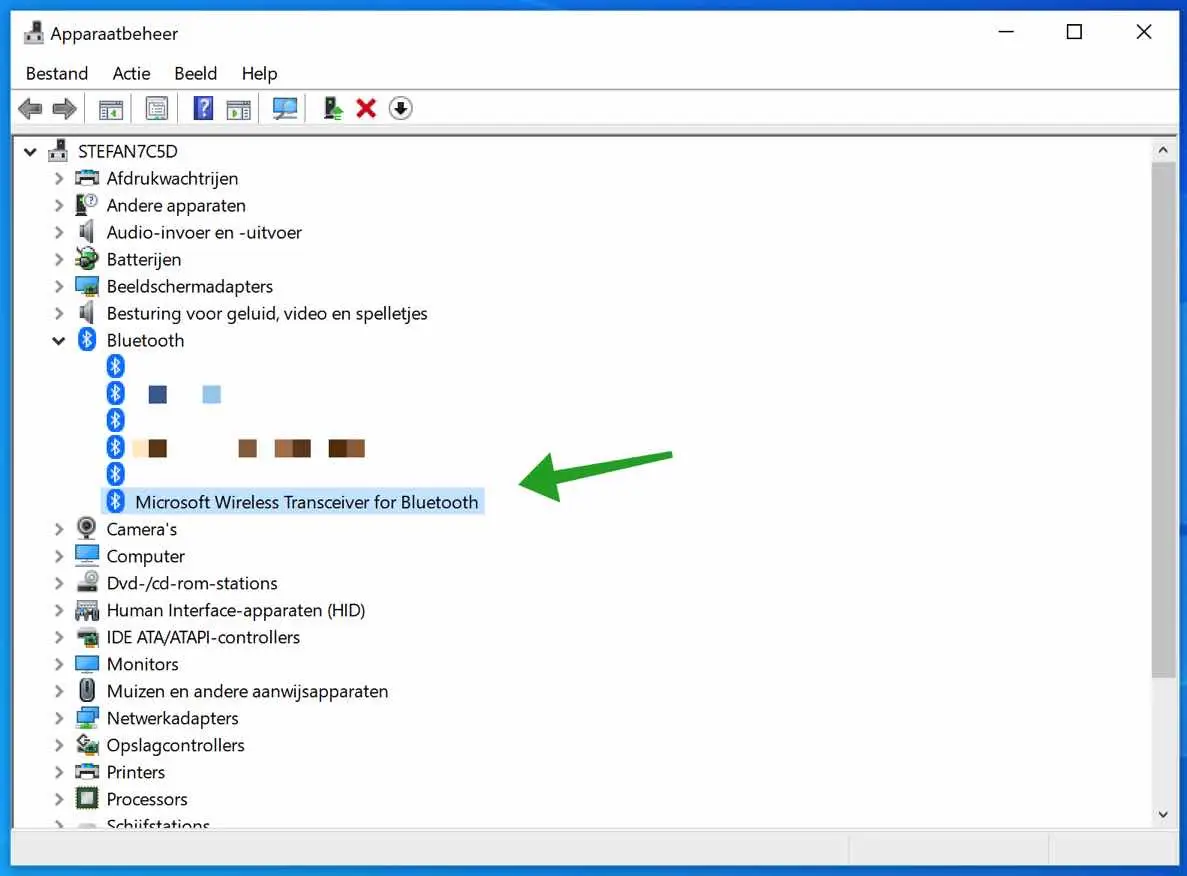
Task: Select Muizen en andere aanwijsapparaten row
Action: point(247,691)
